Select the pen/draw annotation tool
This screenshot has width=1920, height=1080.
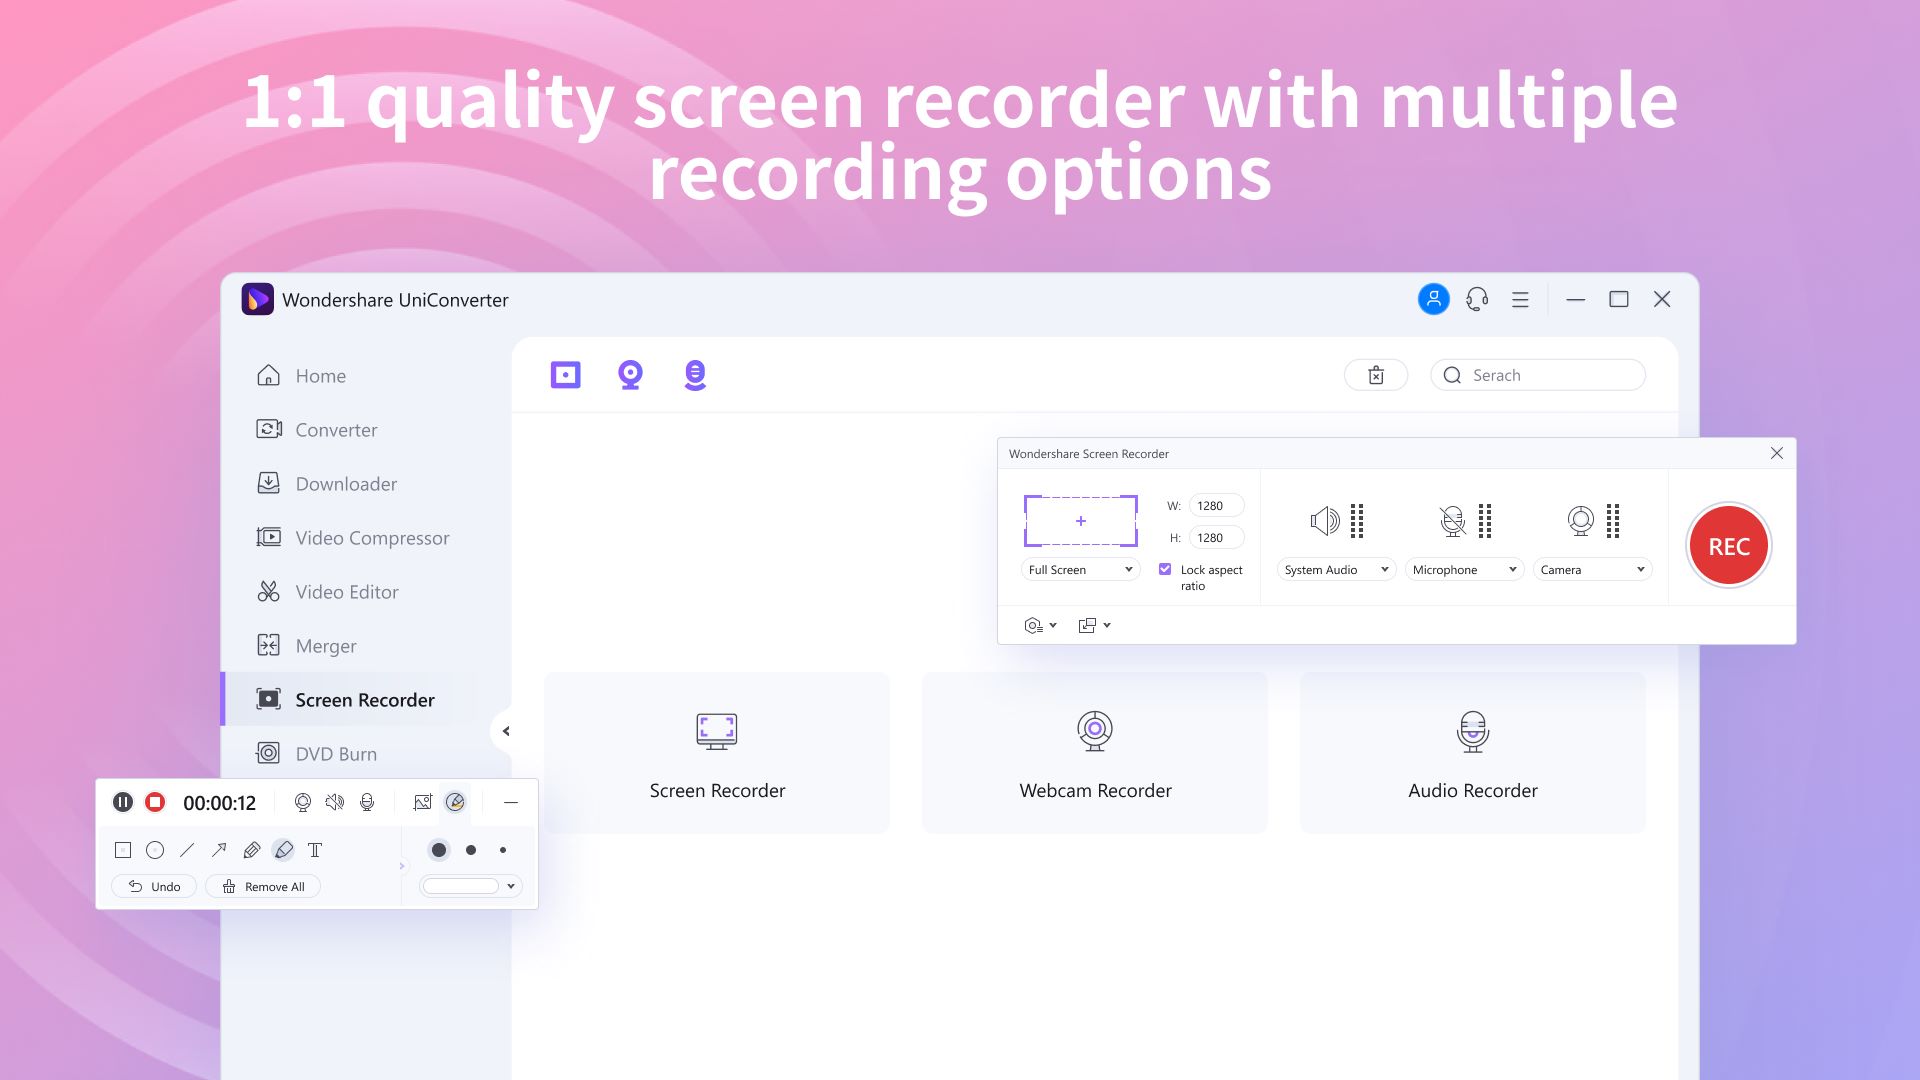251,849
